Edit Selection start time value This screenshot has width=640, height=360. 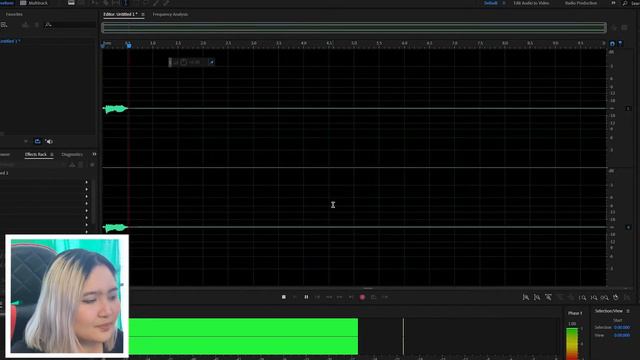coord(622,327)
